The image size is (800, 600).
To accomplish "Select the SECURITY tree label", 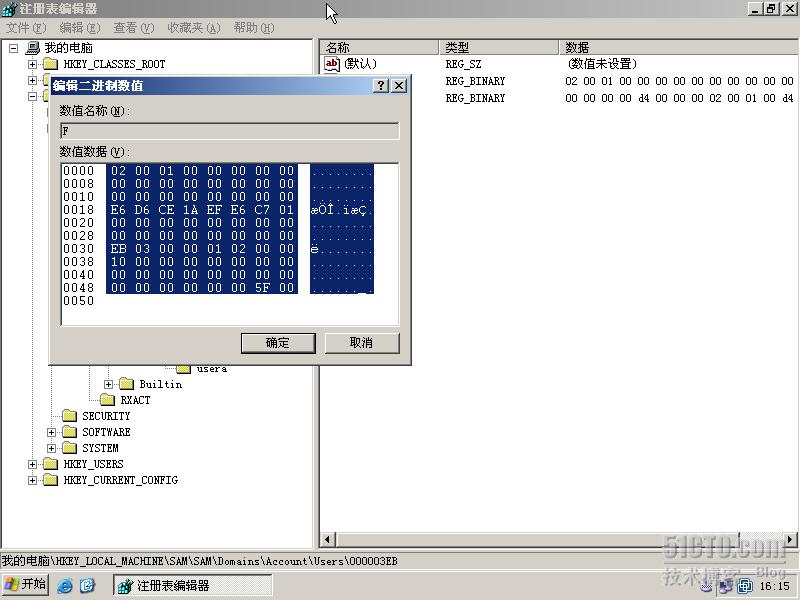I will (x=106, y=416).
